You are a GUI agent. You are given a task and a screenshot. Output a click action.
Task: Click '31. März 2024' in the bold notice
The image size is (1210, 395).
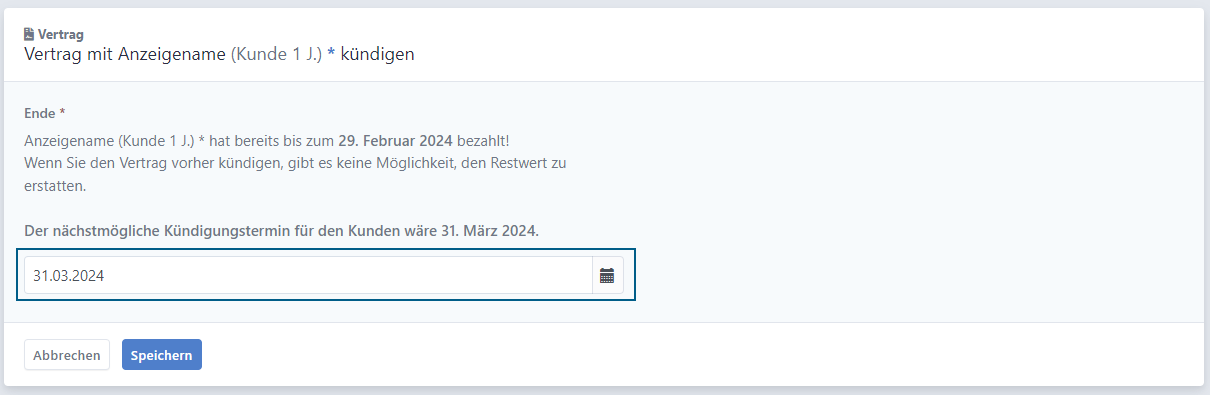(489, 230)
